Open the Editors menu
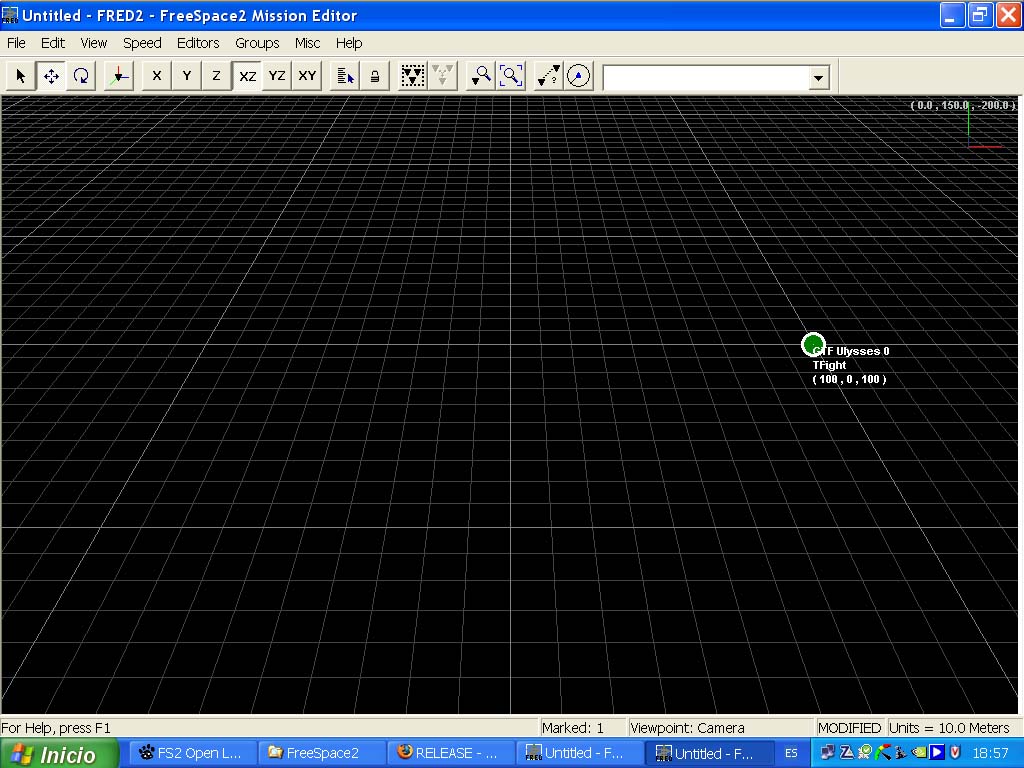 click(x=198, y=43)
